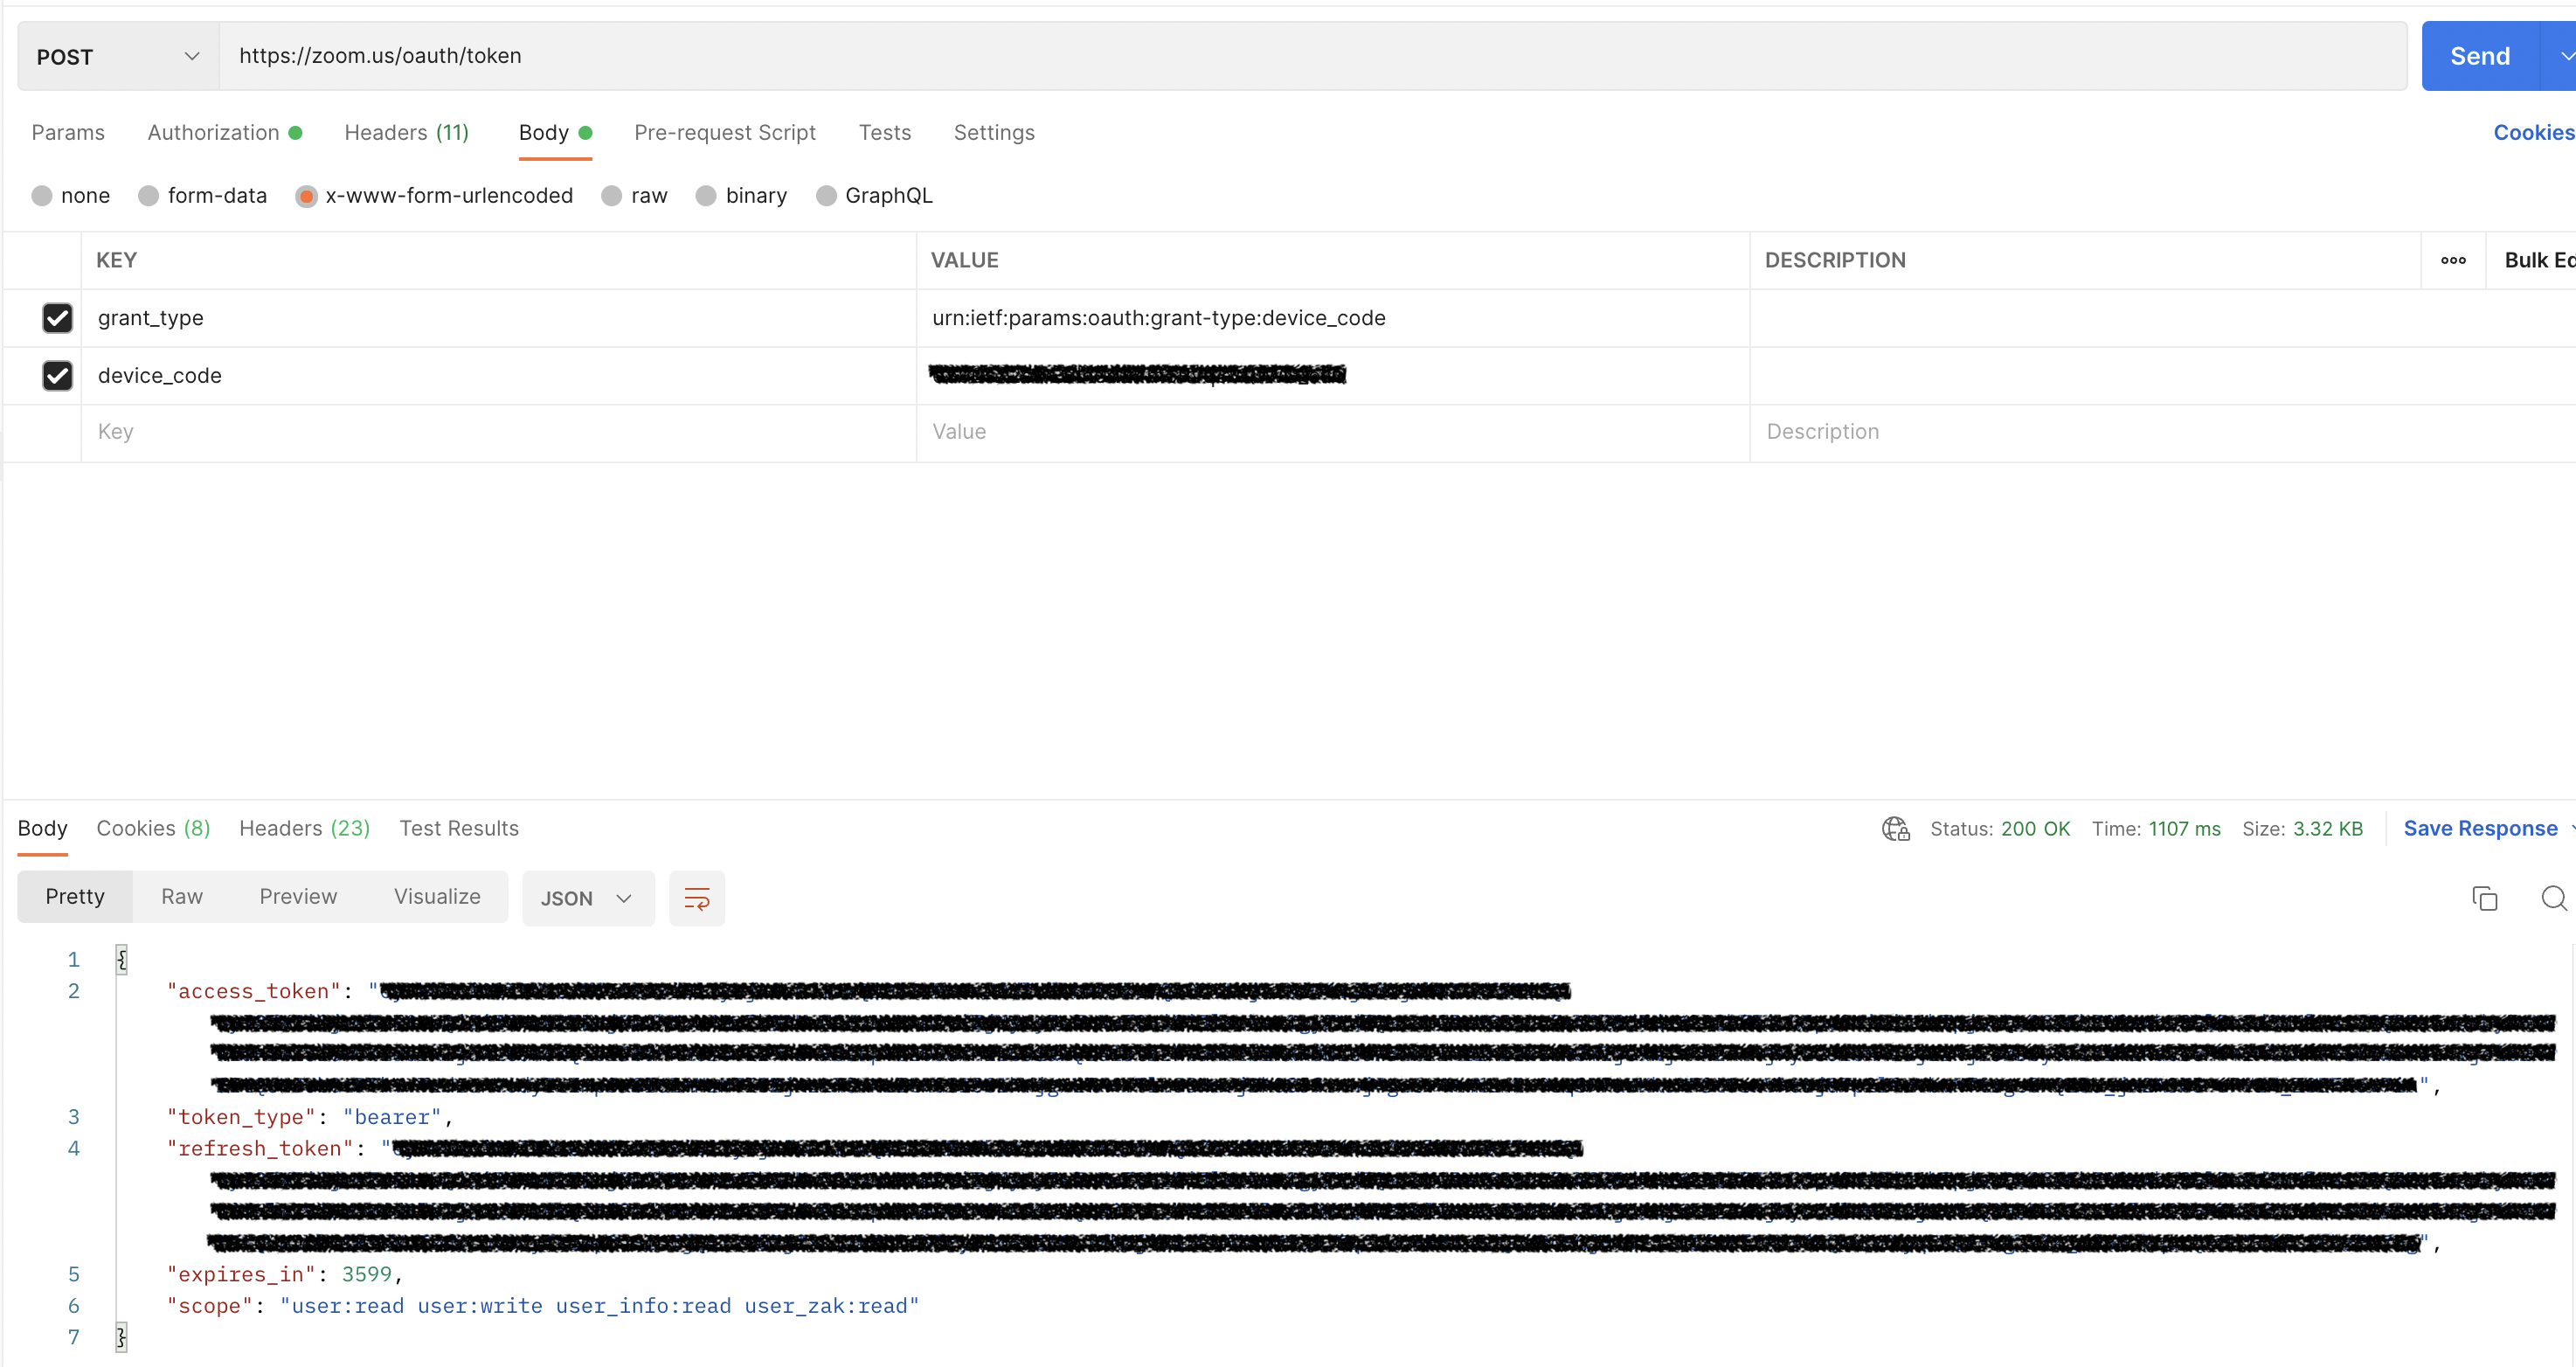Switch to the Pre-request Script tab
This screenshot has width=2576, height=1367.
tap(725, 132)
